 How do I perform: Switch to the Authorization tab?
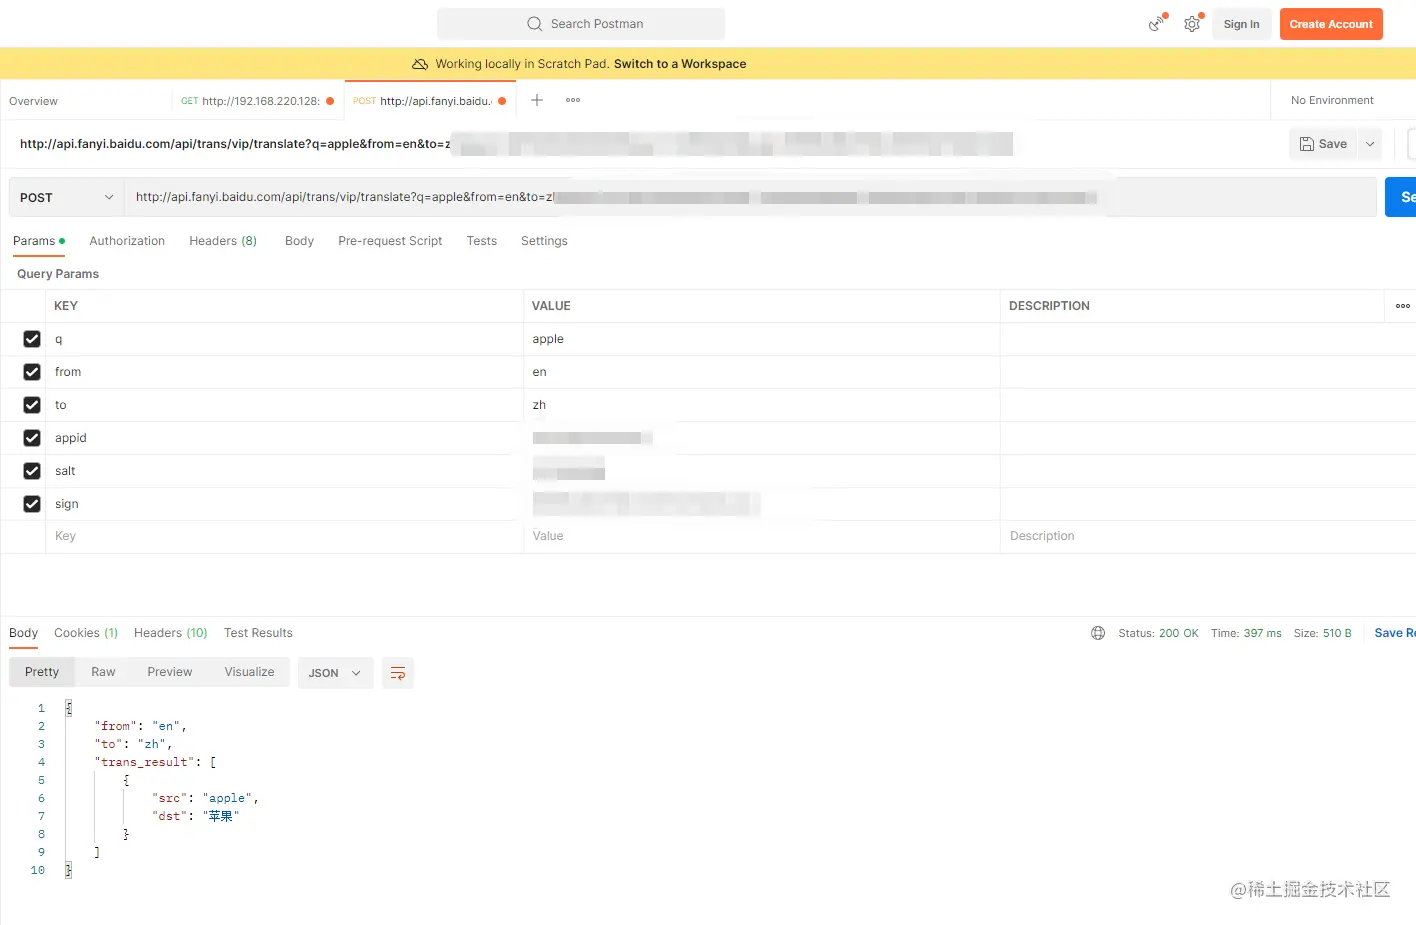point(127,241)
